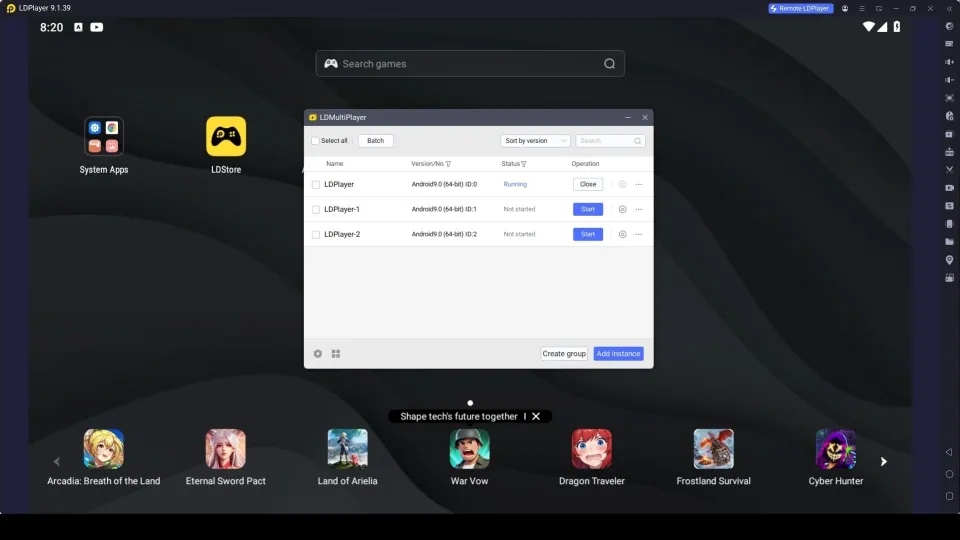
Task: Click Arcadia: Breath of the Land thumbnail
Action: click(103, 449)
